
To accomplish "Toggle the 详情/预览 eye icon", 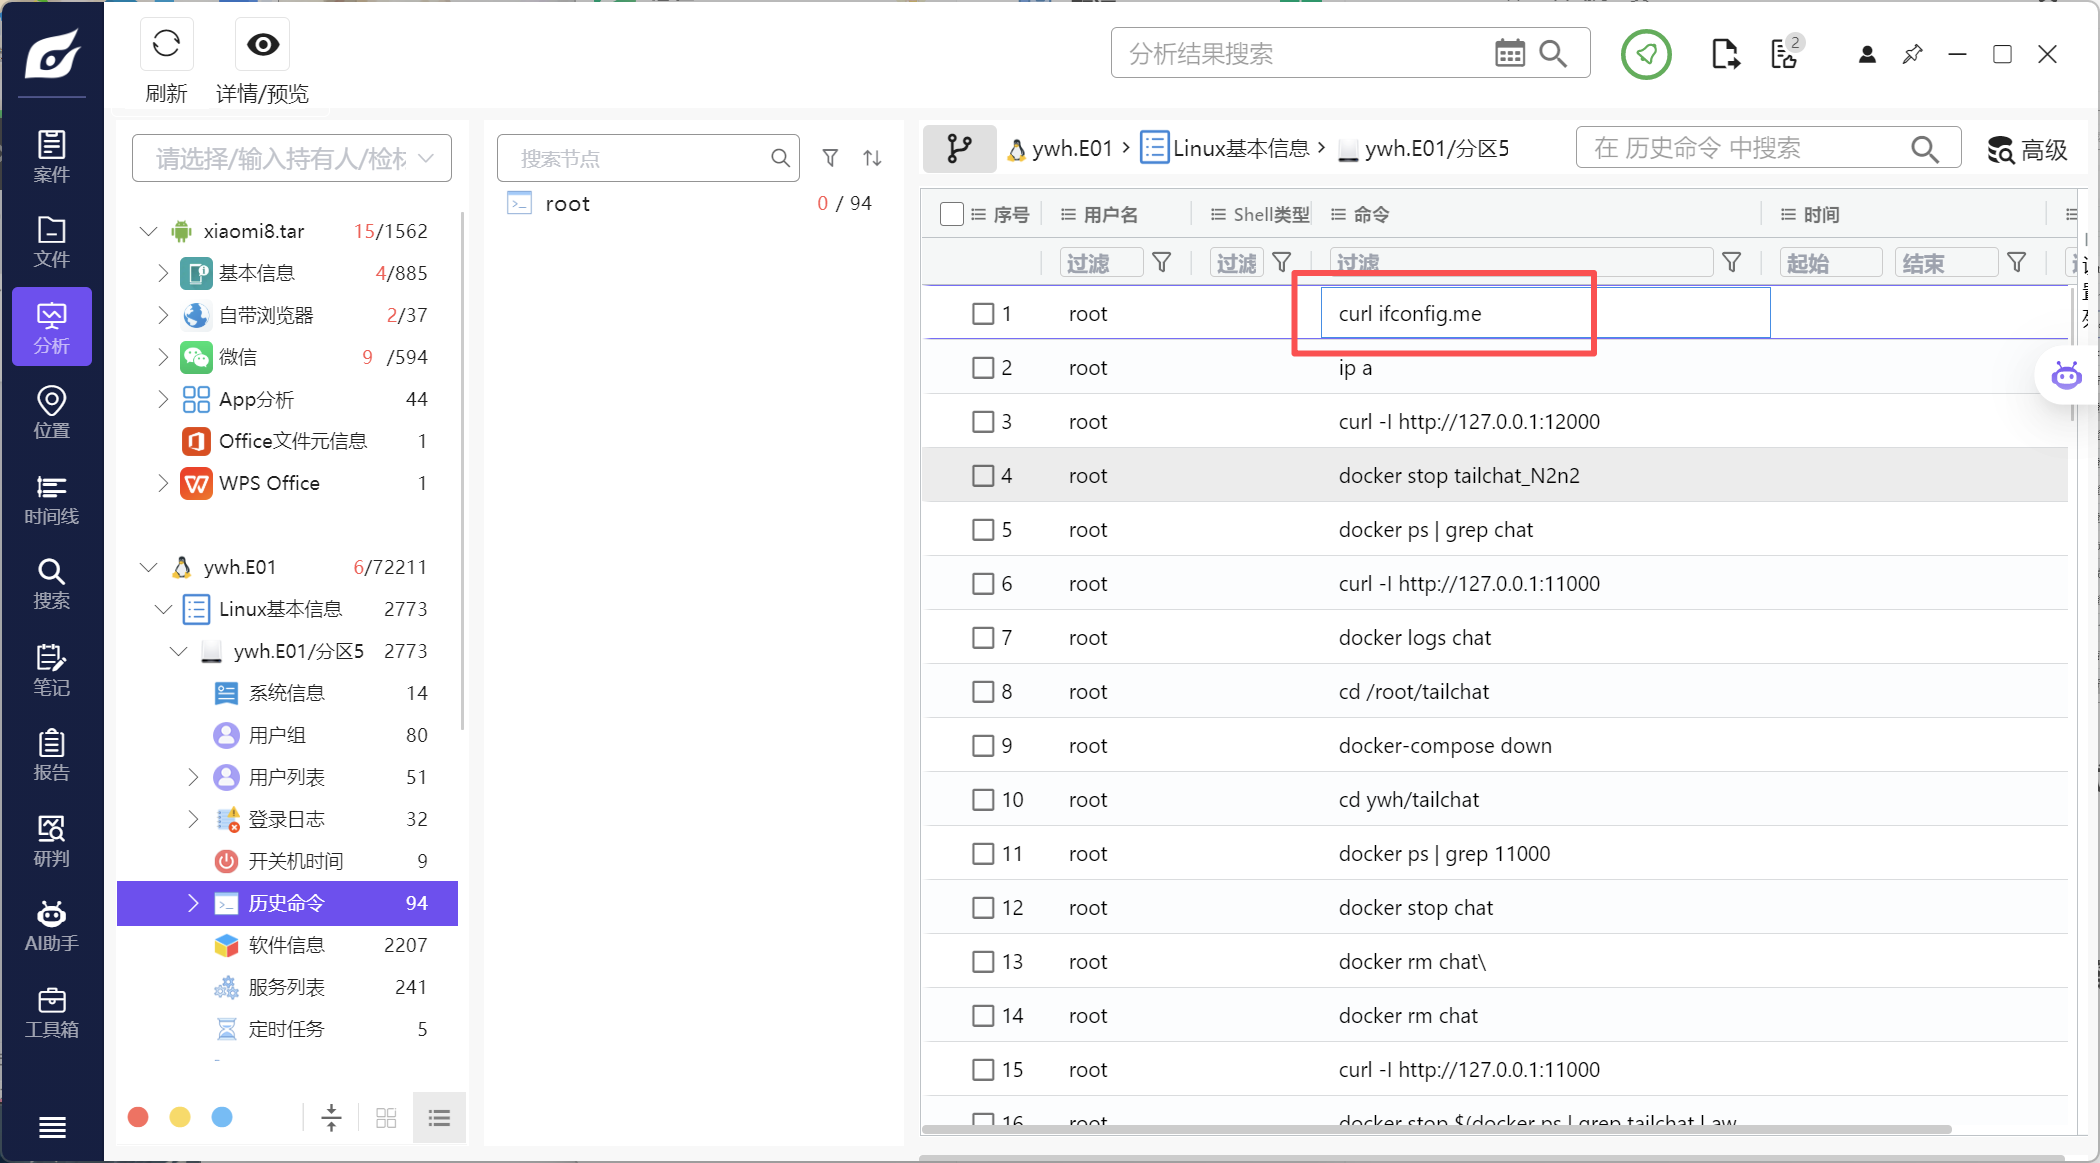I will 263,44.
